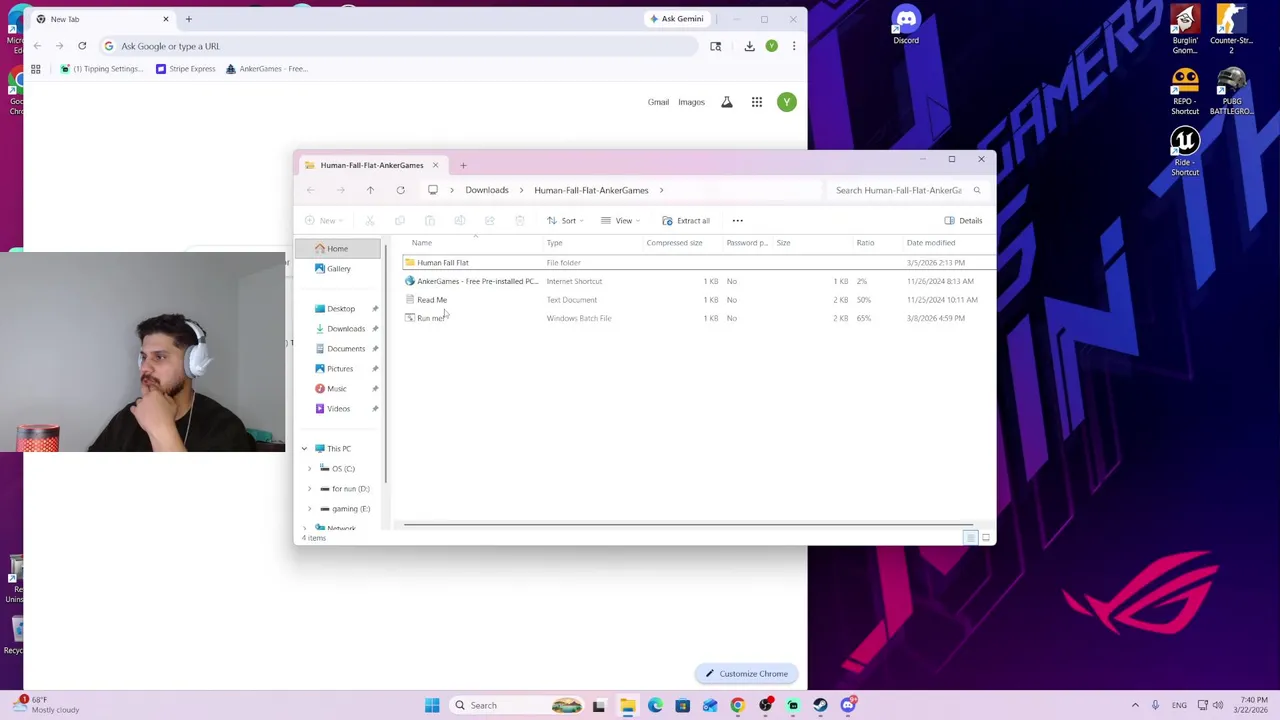Click the Google account avatar on New Tab page
The image size is (1280, 720).
click(787, 102)
